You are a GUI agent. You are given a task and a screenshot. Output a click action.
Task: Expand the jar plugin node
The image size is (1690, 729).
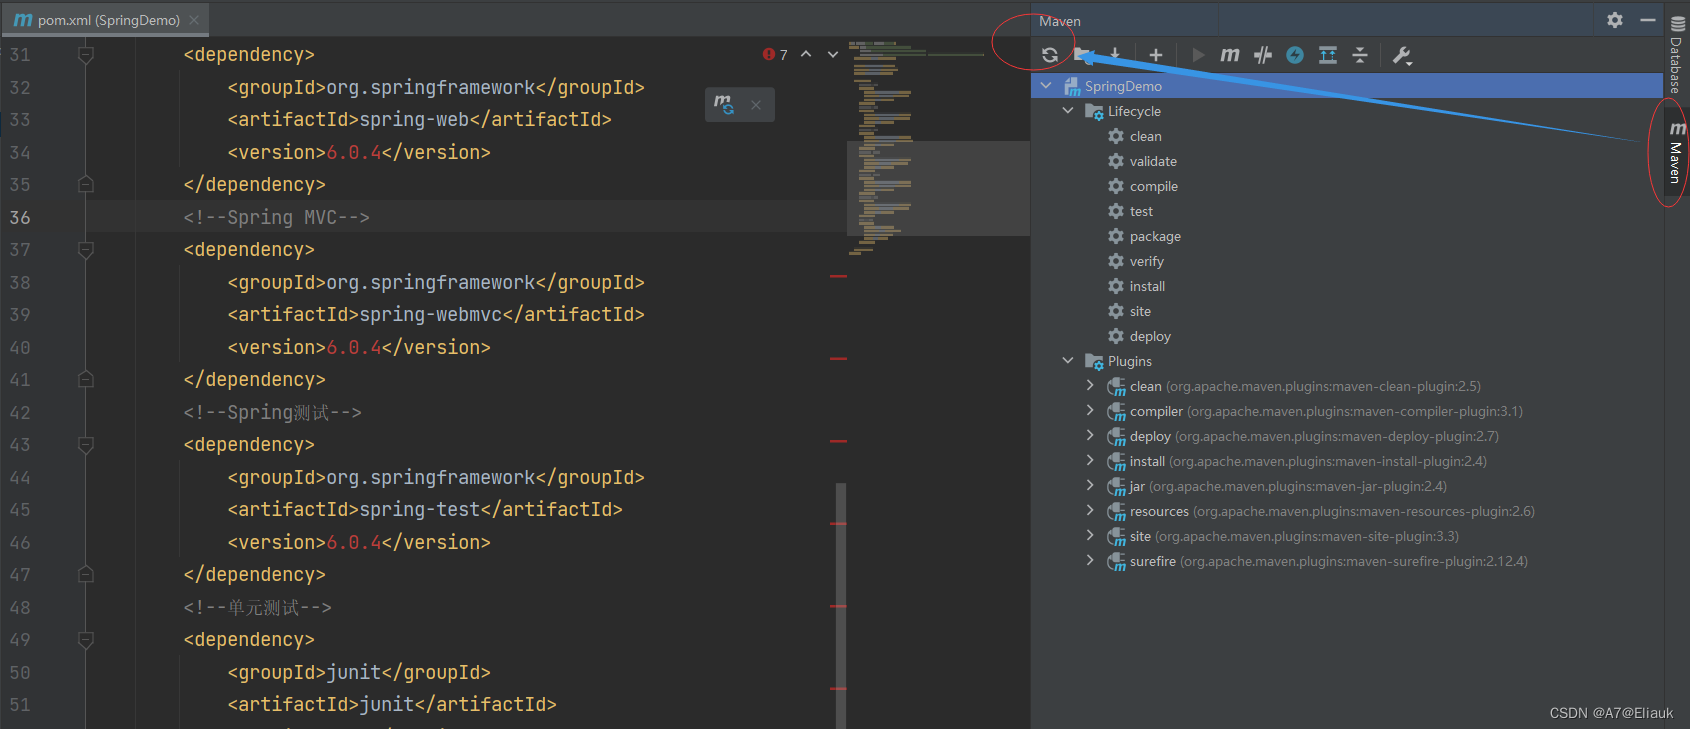[x=1090, y=486]
